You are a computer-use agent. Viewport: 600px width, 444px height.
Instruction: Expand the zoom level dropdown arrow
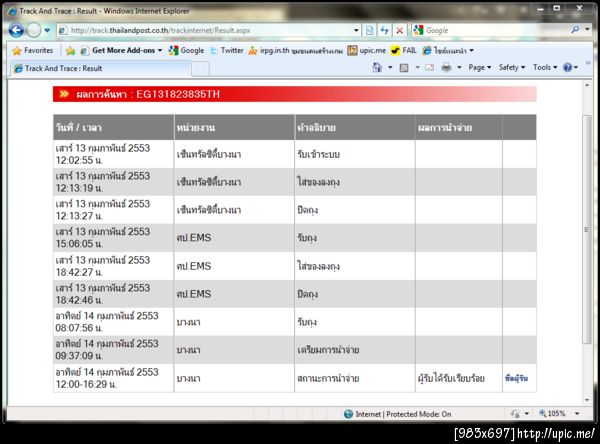pyautogui.click(x=577, y=413)
